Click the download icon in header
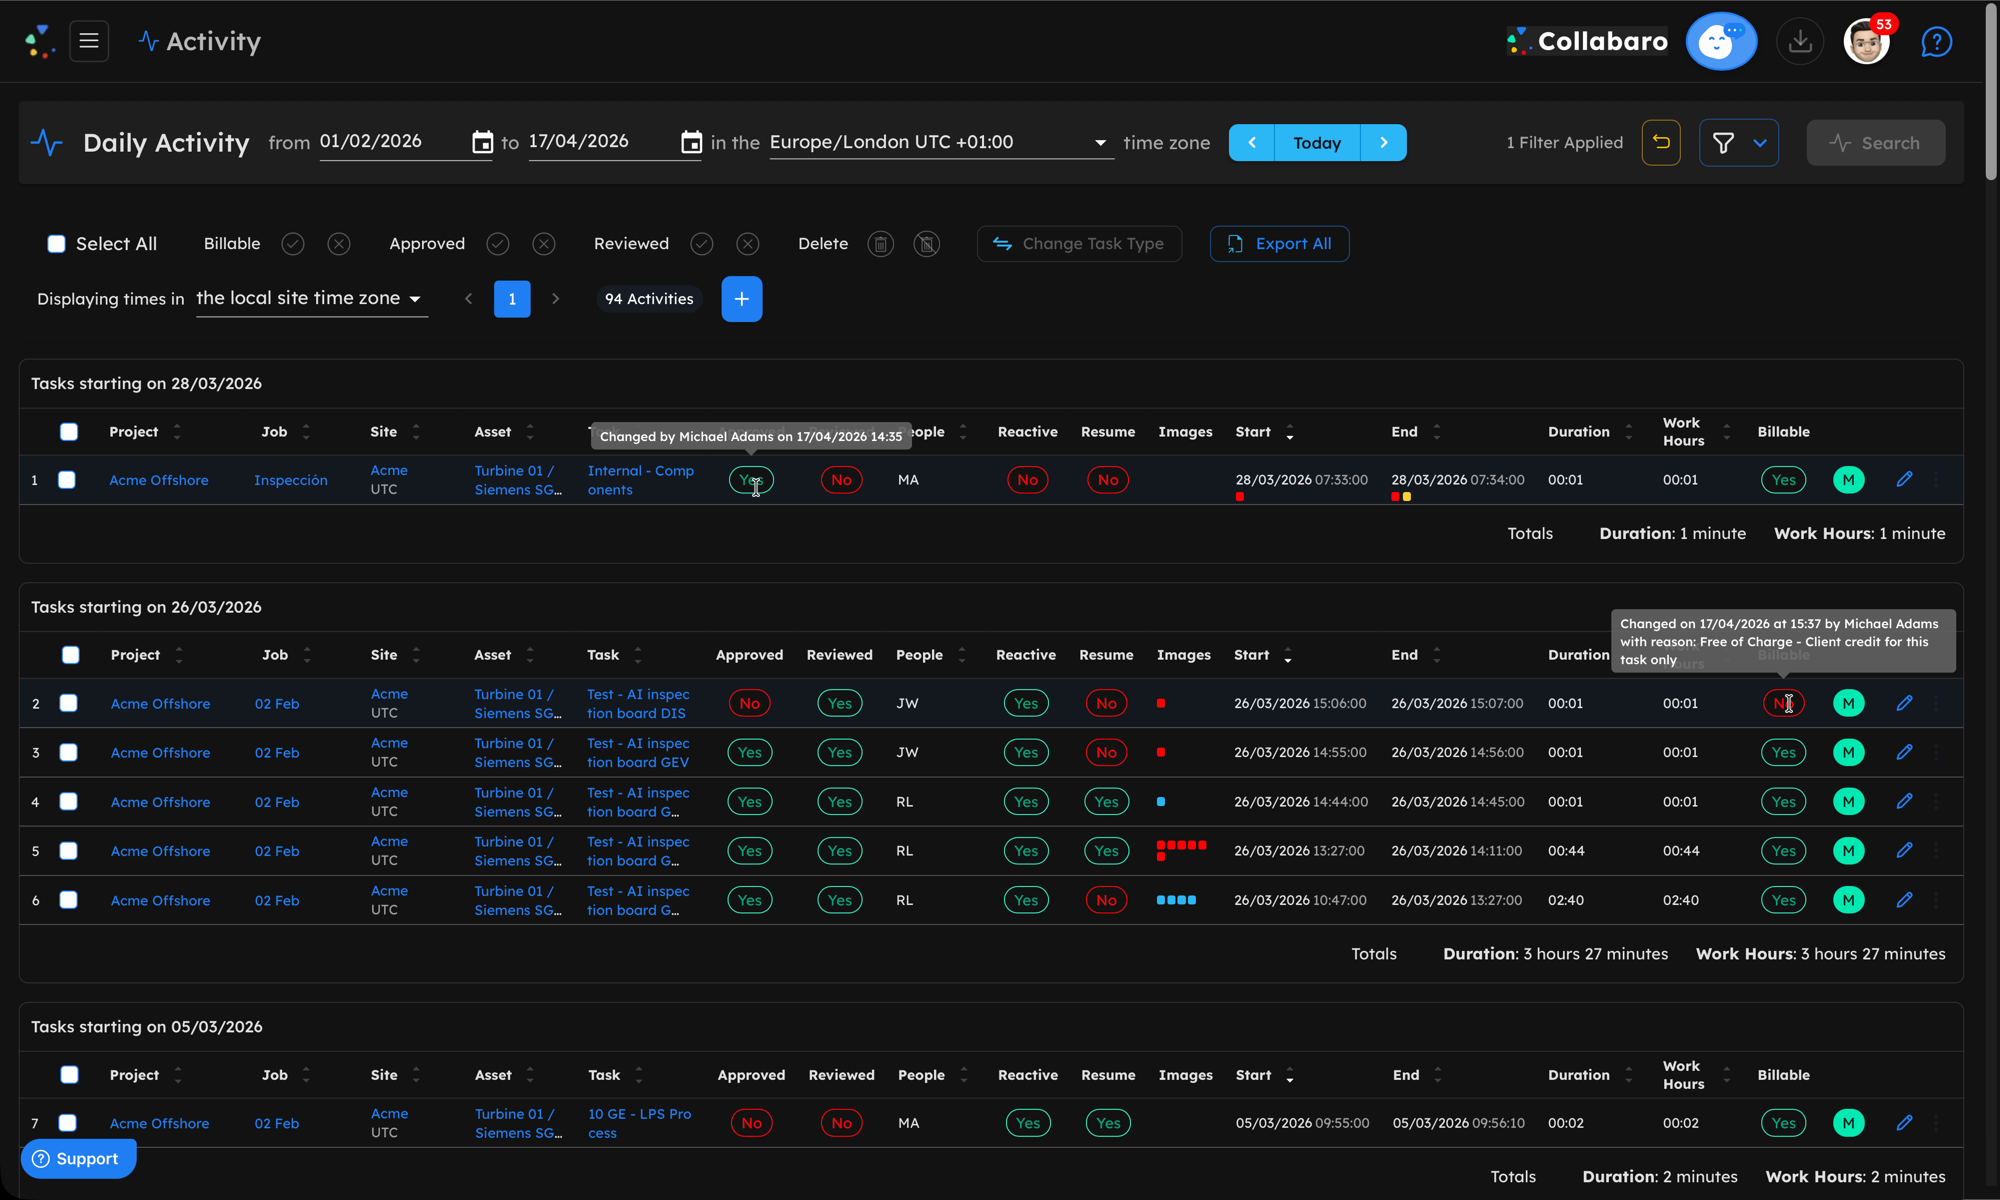This screenshot has width=2000, height=1200. (x=1800, y=41)
